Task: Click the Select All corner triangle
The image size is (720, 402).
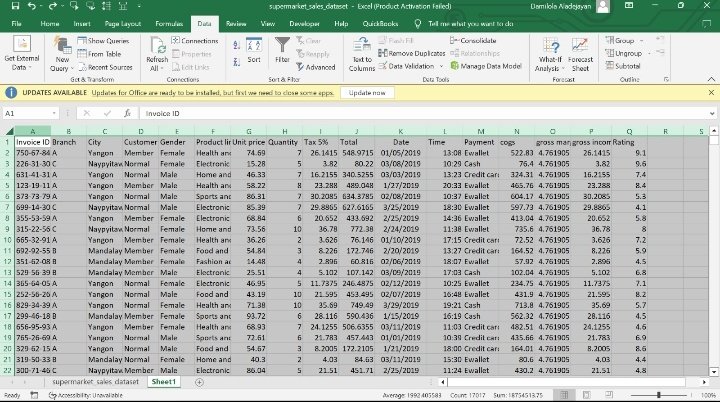Action: [9, 131]
